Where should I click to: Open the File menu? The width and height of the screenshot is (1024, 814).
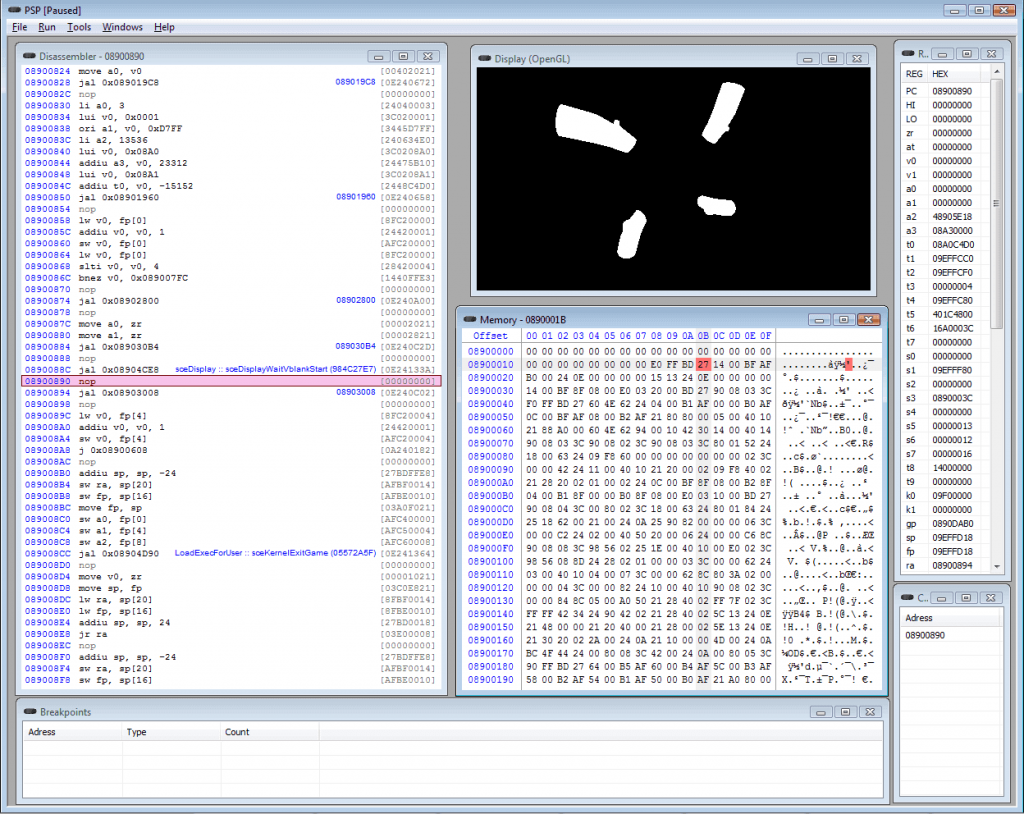[x=20, y=27]
